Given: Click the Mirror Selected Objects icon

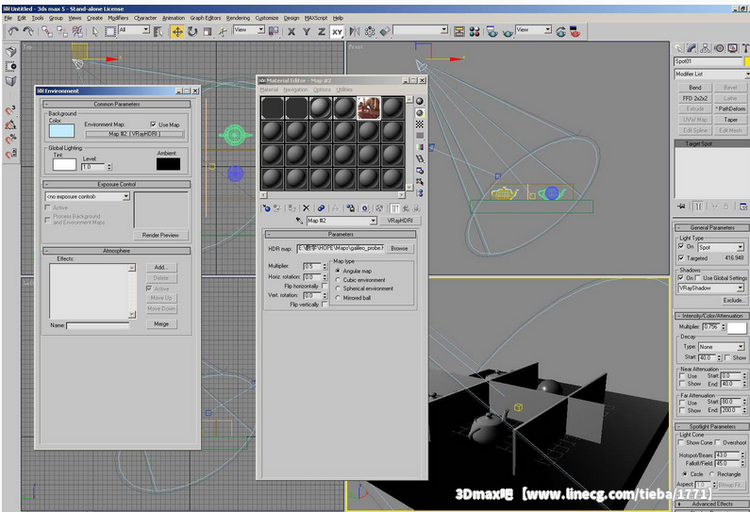Looking at the screenshot, I should [x=354, y=32].
